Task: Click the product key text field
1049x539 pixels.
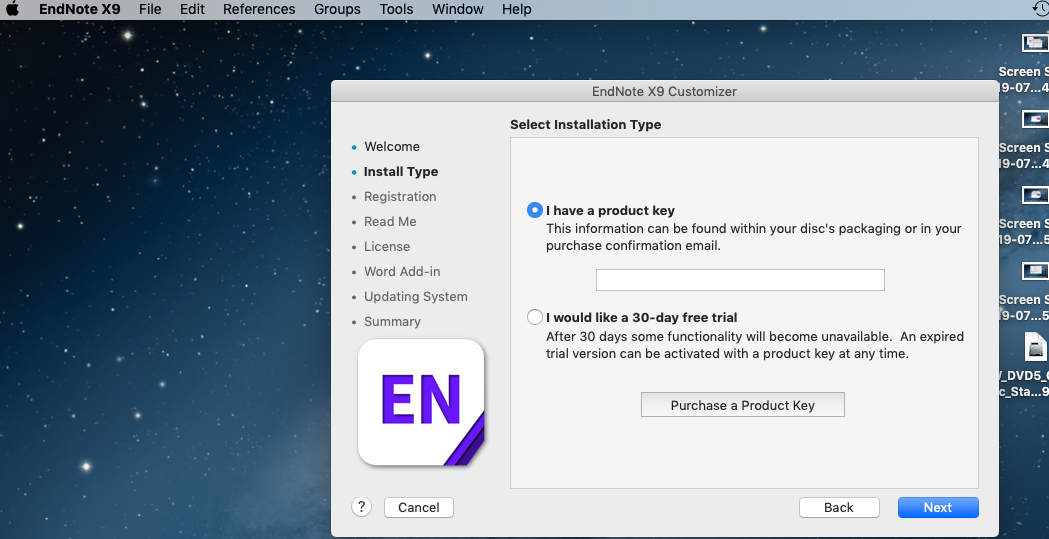Action: [x=740, y=280]
